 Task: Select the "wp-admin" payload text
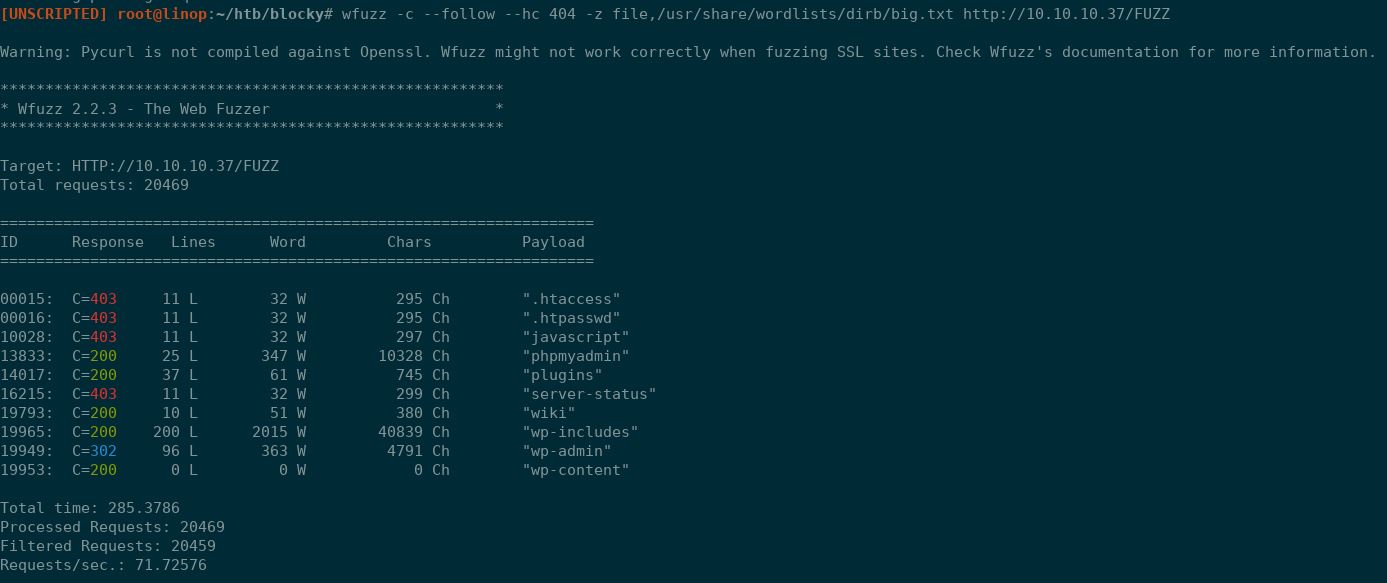point(567,451)
